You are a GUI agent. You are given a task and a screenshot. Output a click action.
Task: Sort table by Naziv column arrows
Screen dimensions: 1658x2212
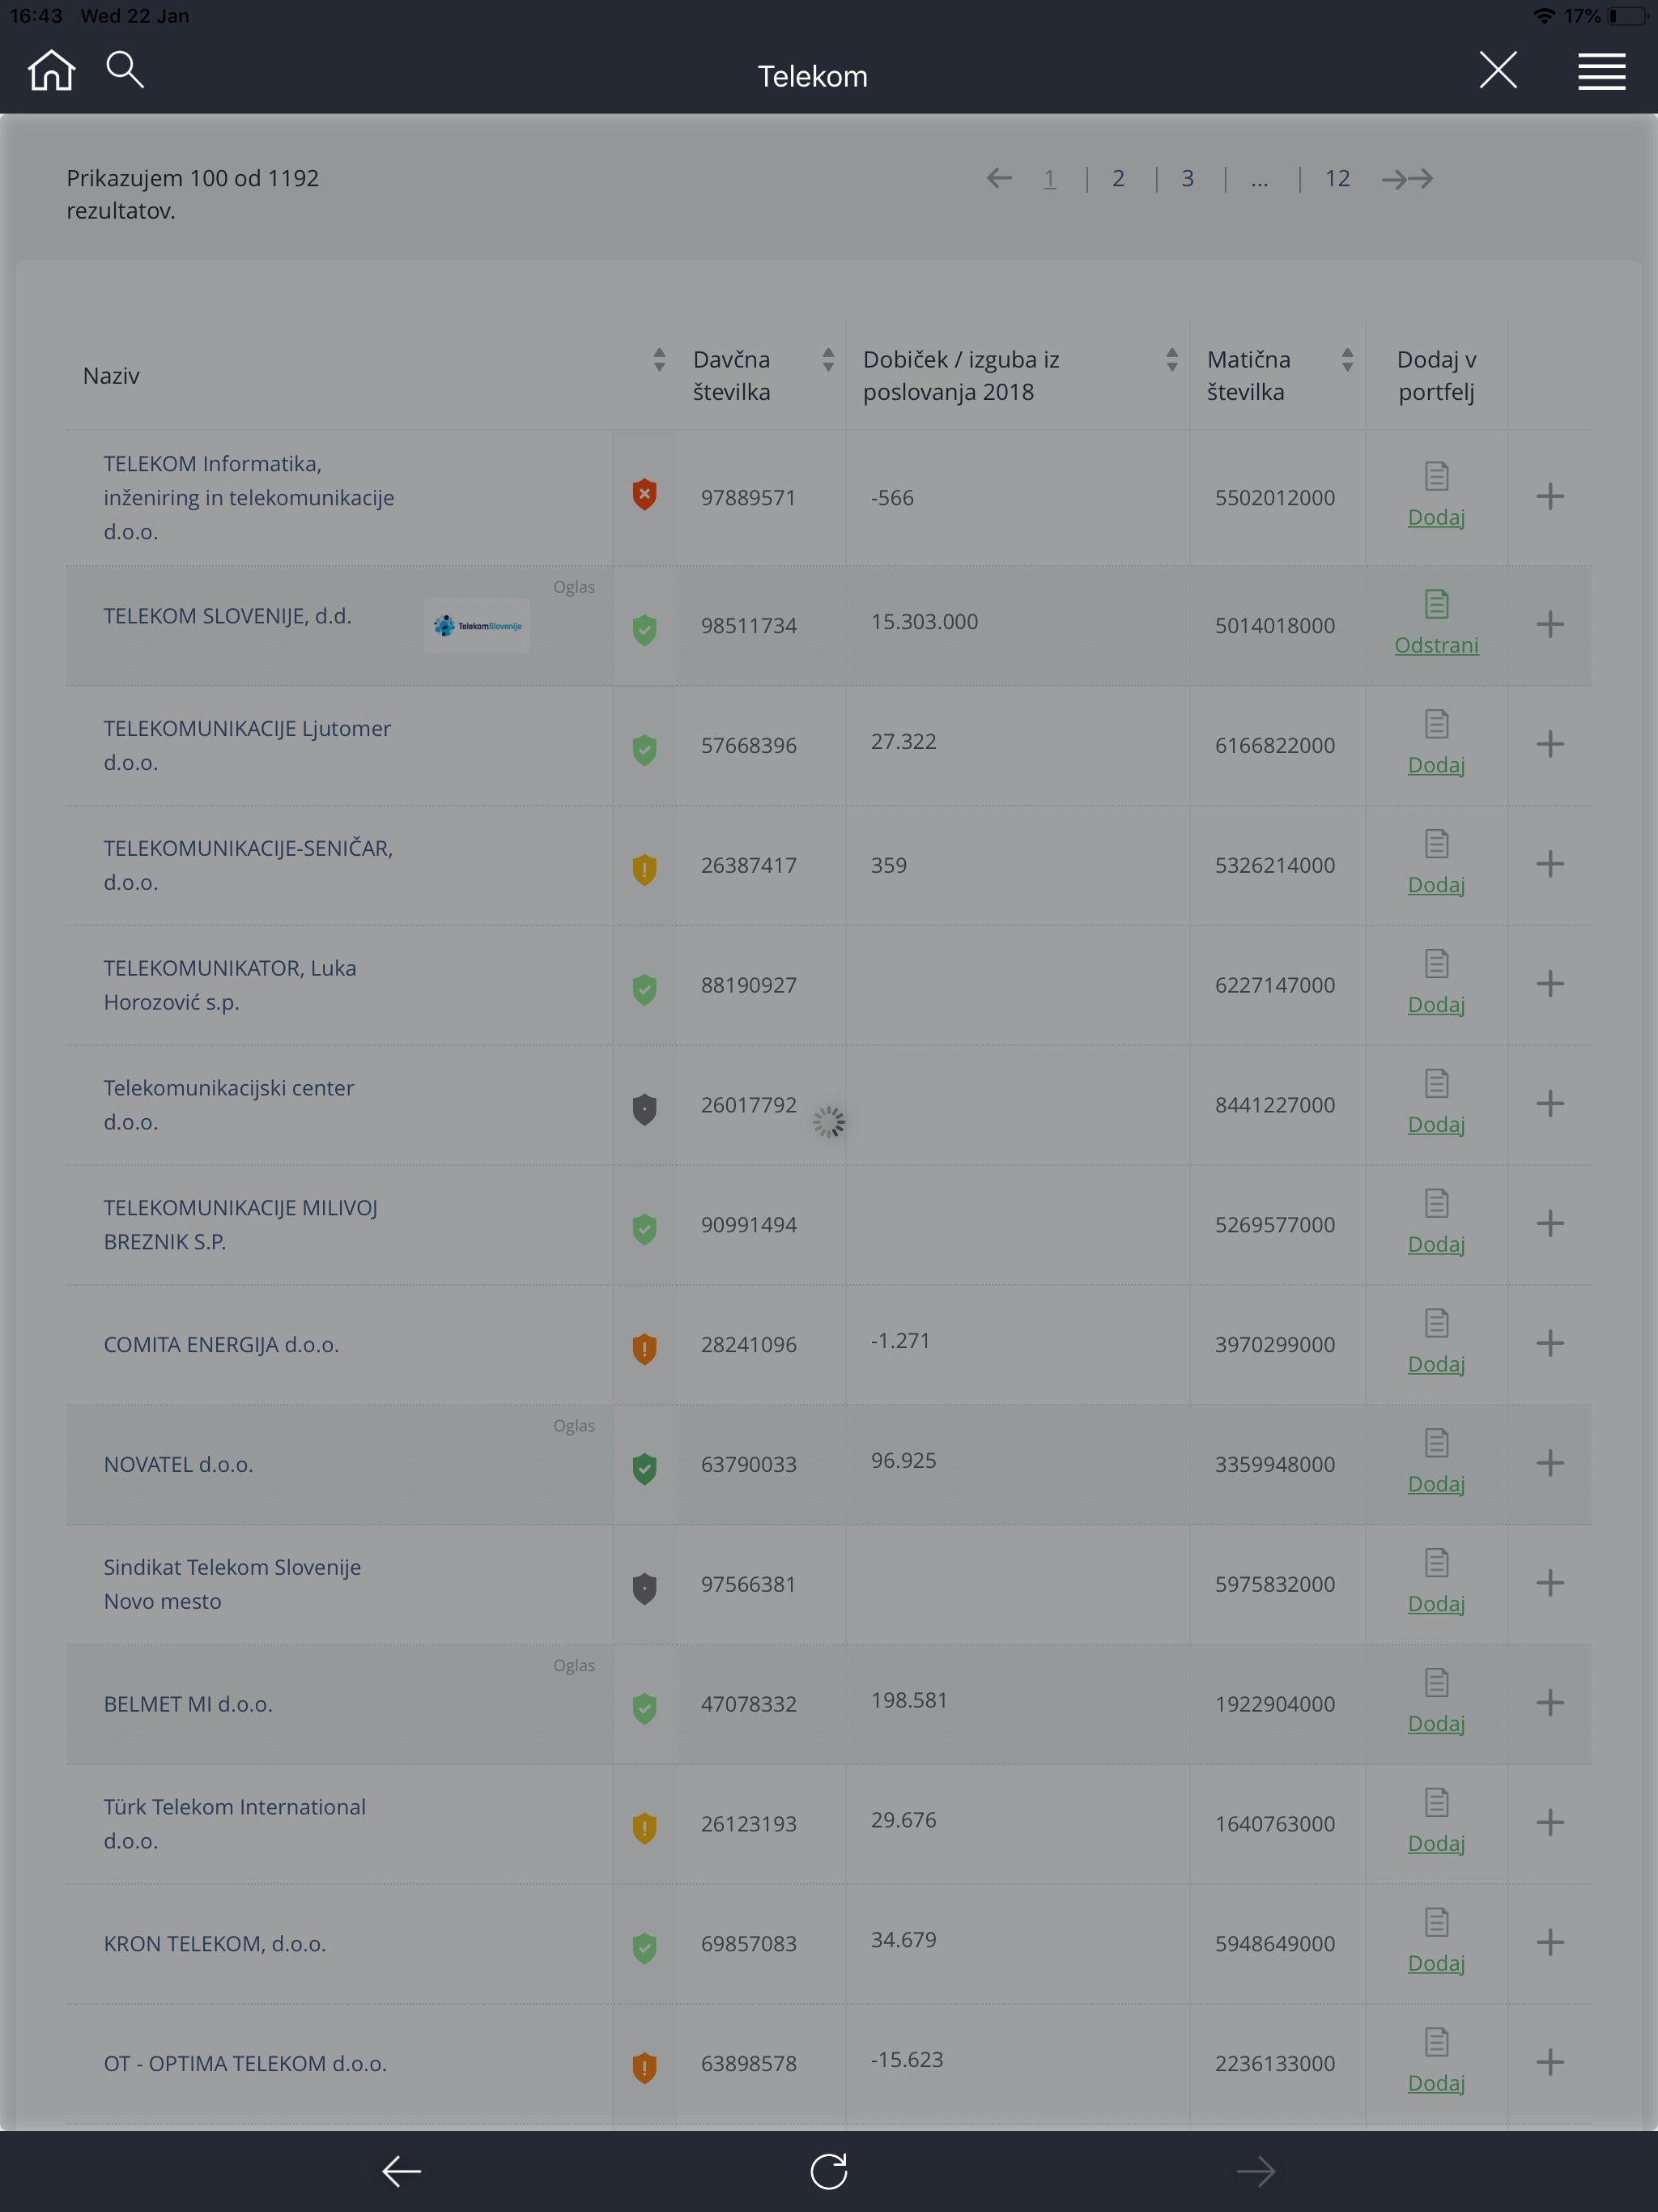659,360
